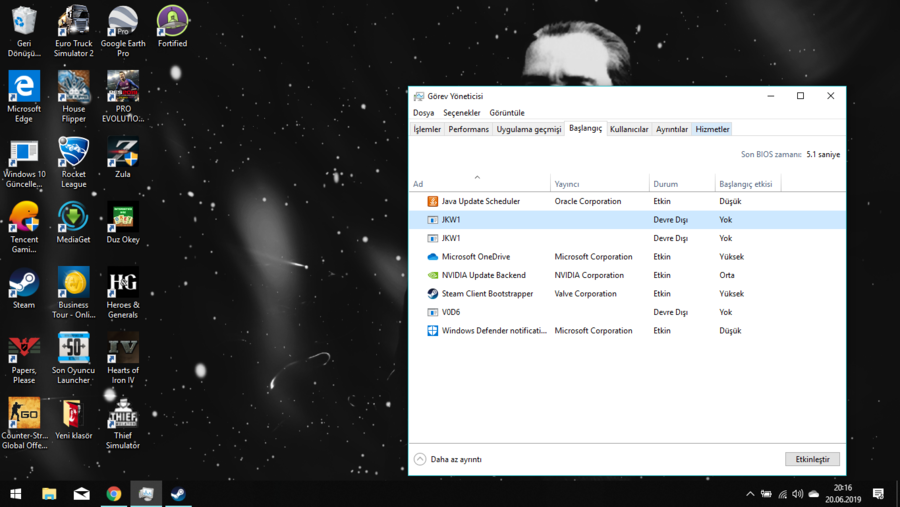This screenshot has width=900, height=507.
Task: Open Microsoft Edge desktop icon
Action: pos(24,96)
